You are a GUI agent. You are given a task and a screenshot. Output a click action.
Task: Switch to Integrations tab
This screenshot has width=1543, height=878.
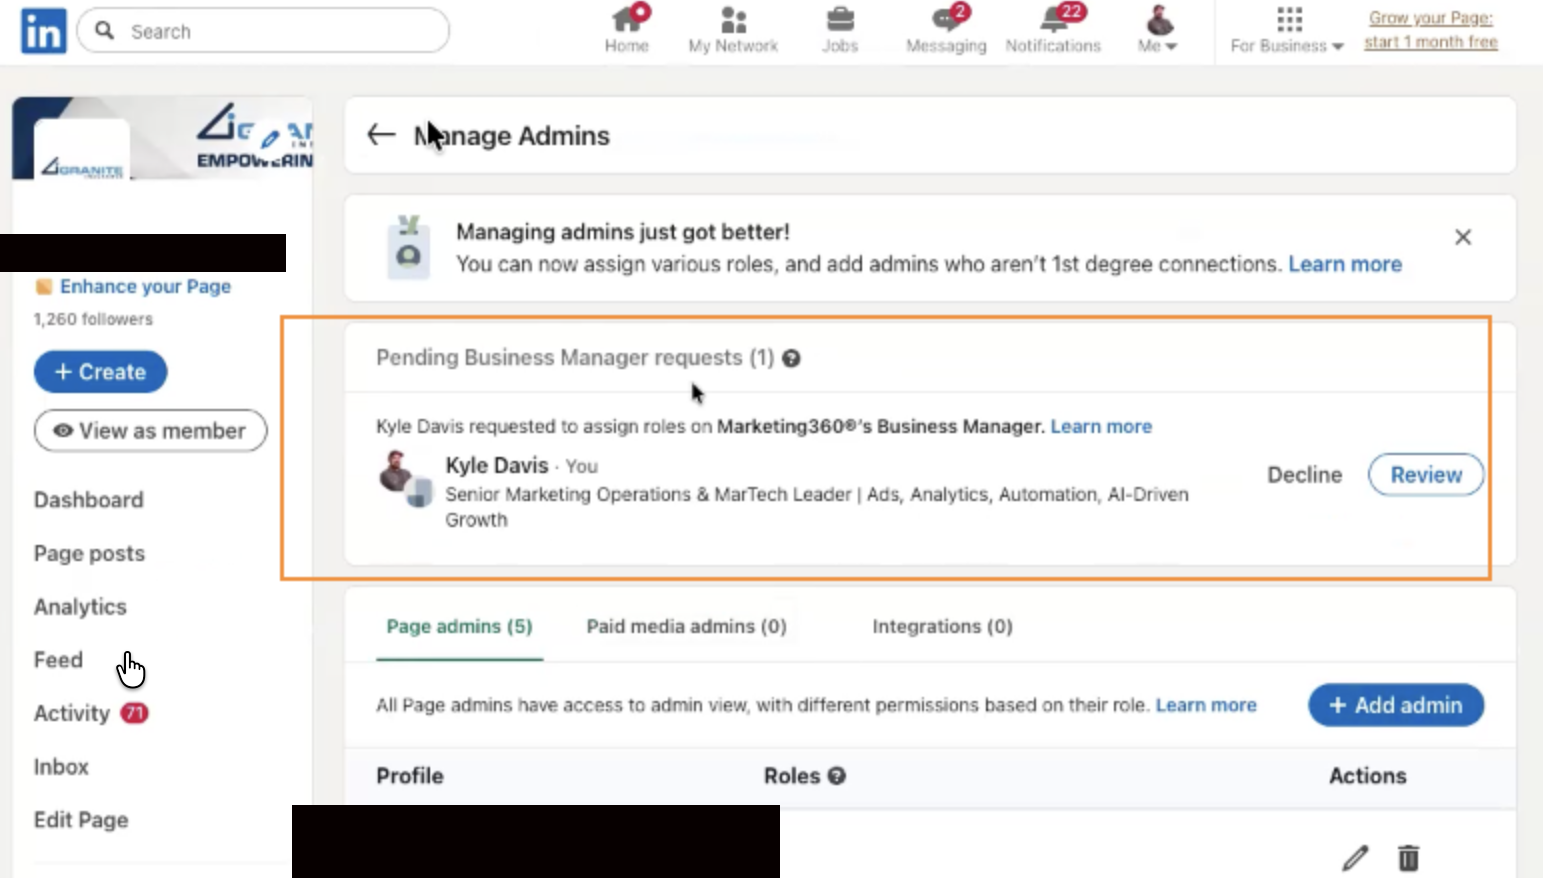pos(942,627)
